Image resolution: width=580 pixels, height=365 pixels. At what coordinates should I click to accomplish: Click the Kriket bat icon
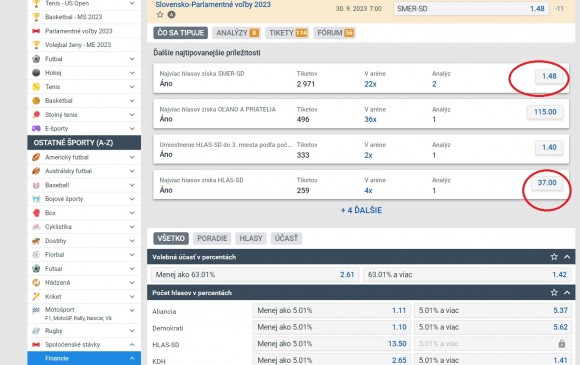[x=36, y=296]
